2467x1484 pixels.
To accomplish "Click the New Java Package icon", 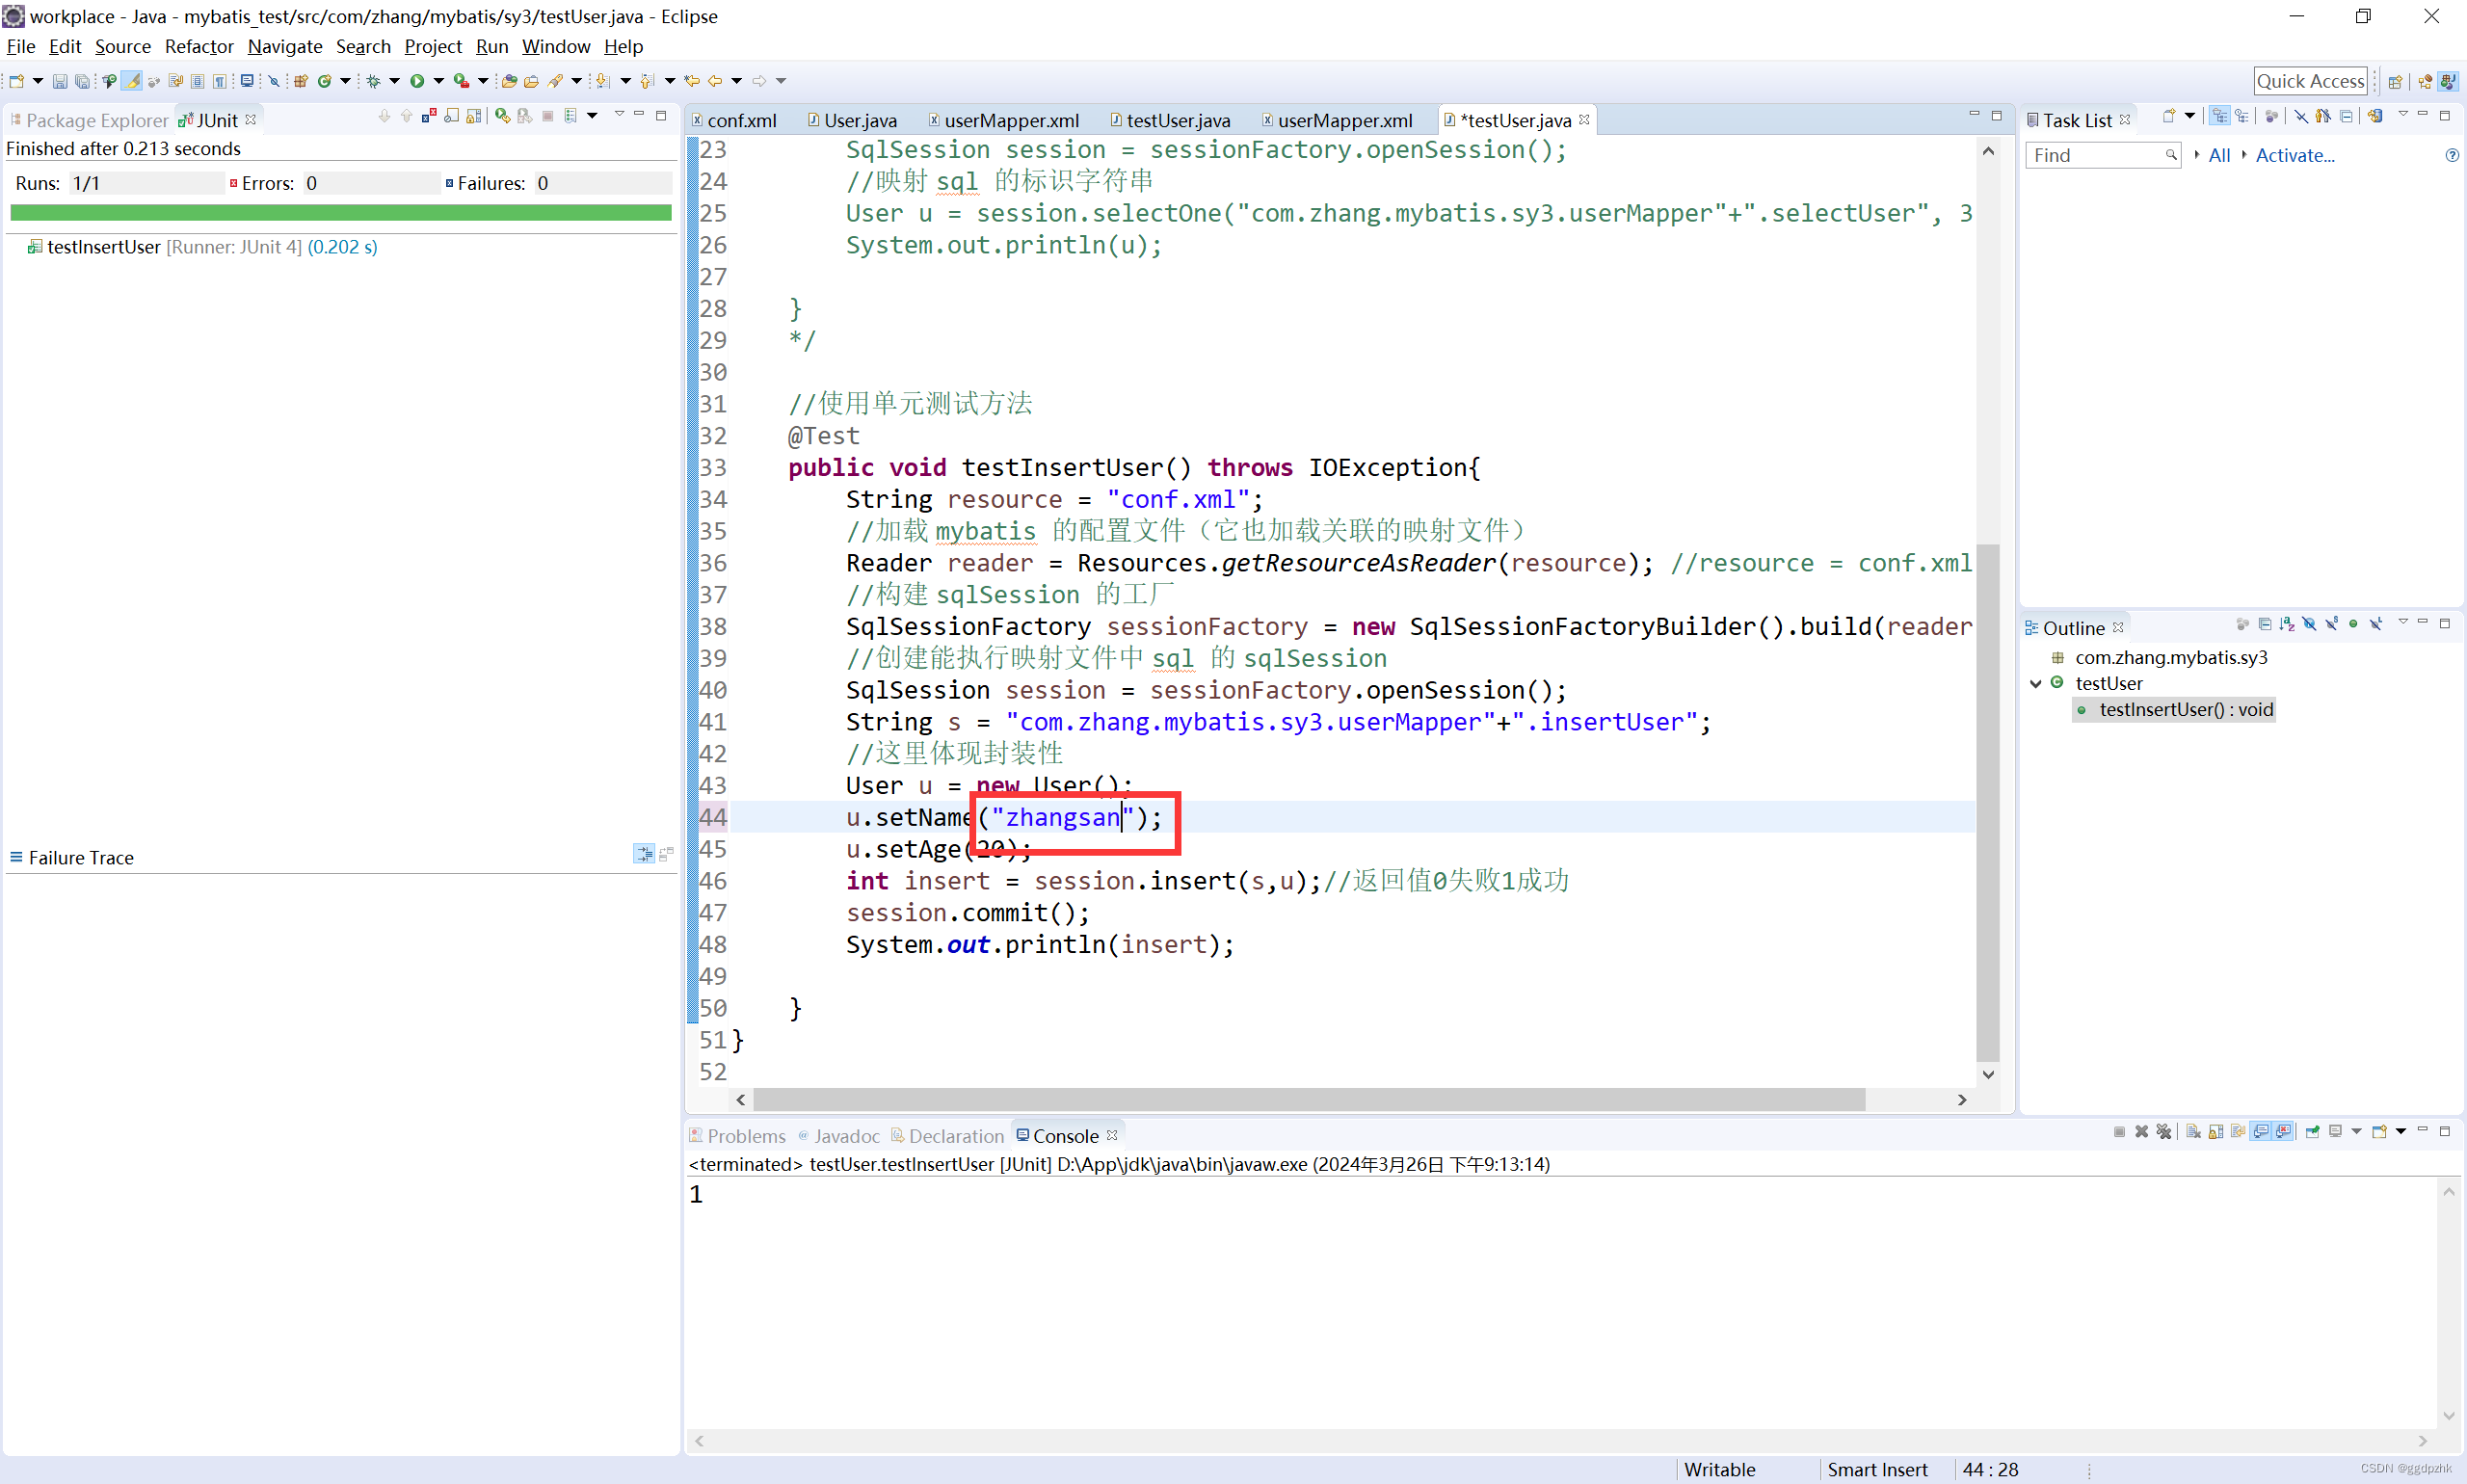I will pos(300,81).
